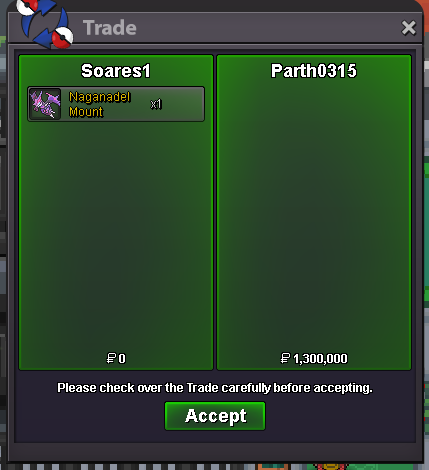Close the Trade window
This screenshot has width=429, height=470.
tap(409, 28)
